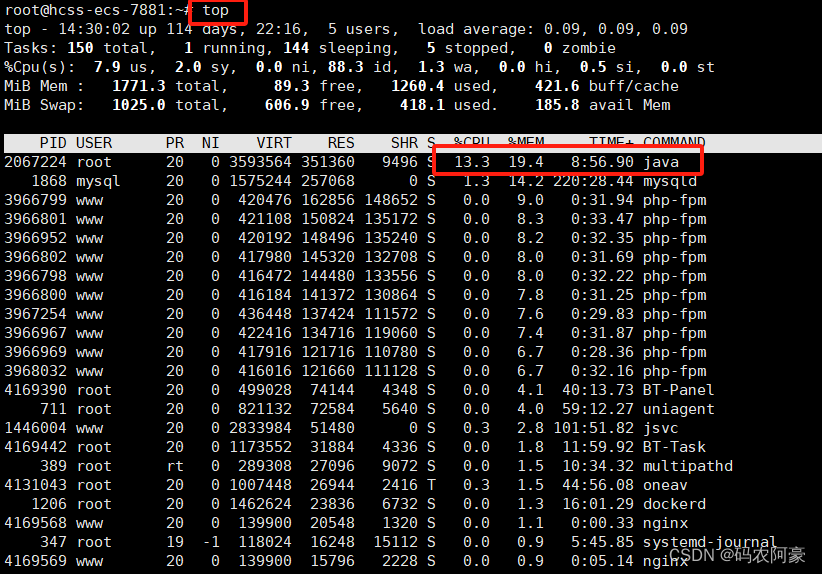Viewport: 822px width, 574px height.
Task: Click SHR value 148652 for php-fpm
Action: 391,200
